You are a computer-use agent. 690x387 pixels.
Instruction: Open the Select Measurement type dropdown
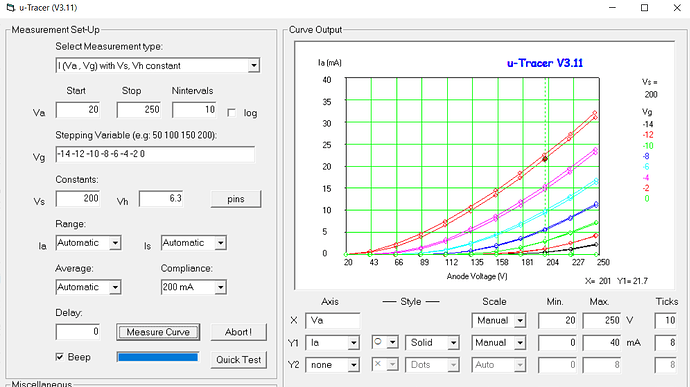(x=253, y=66)
